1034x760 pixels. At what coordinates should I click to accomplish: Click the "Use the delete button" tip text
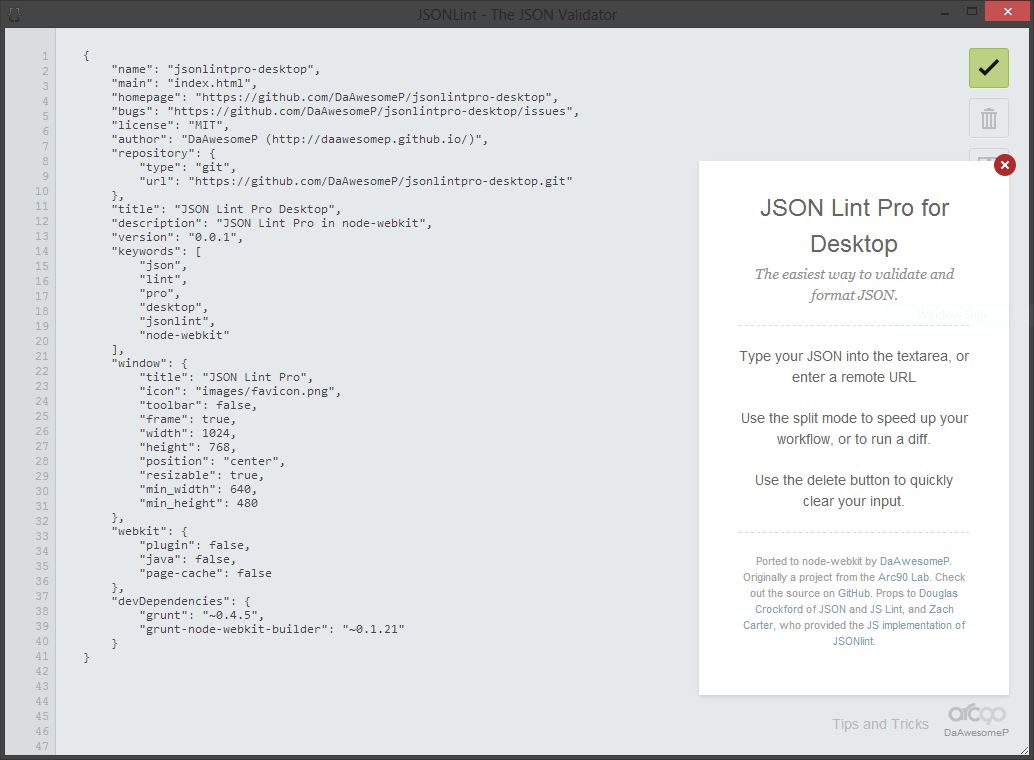point(853,491)
